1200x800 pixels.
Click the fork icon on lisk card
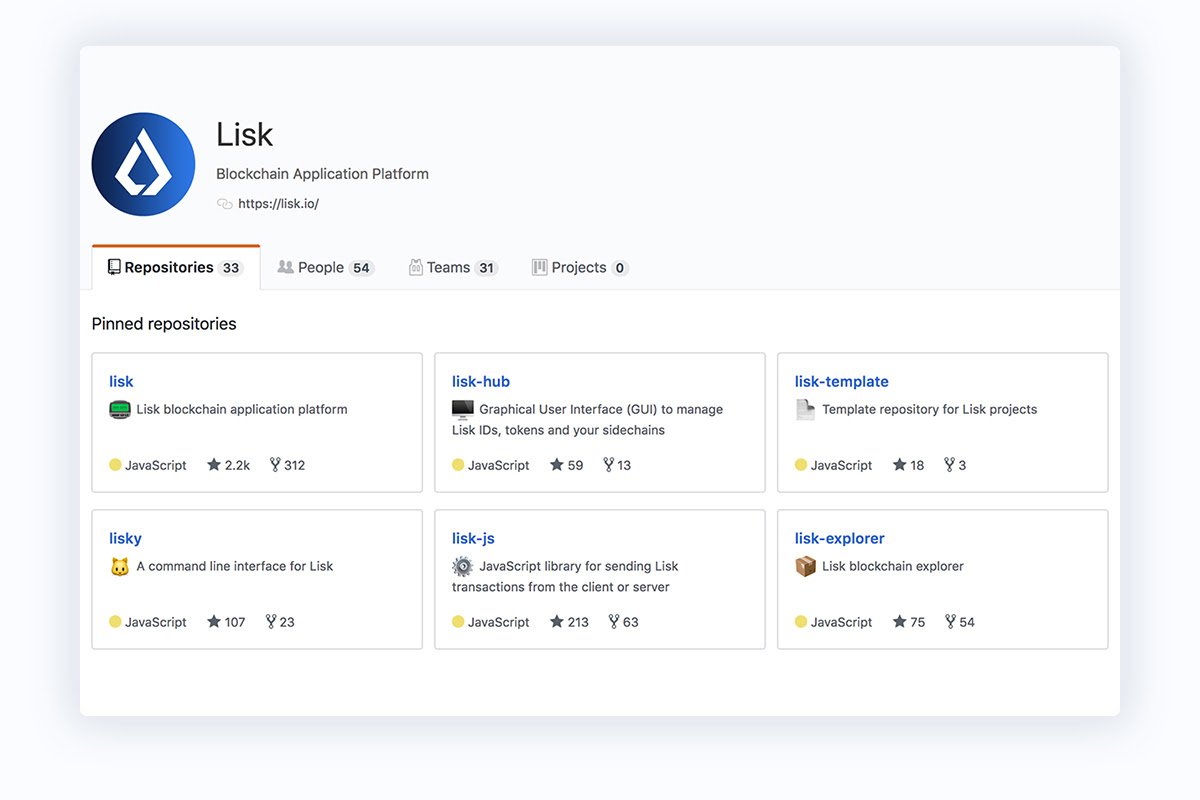275,464
